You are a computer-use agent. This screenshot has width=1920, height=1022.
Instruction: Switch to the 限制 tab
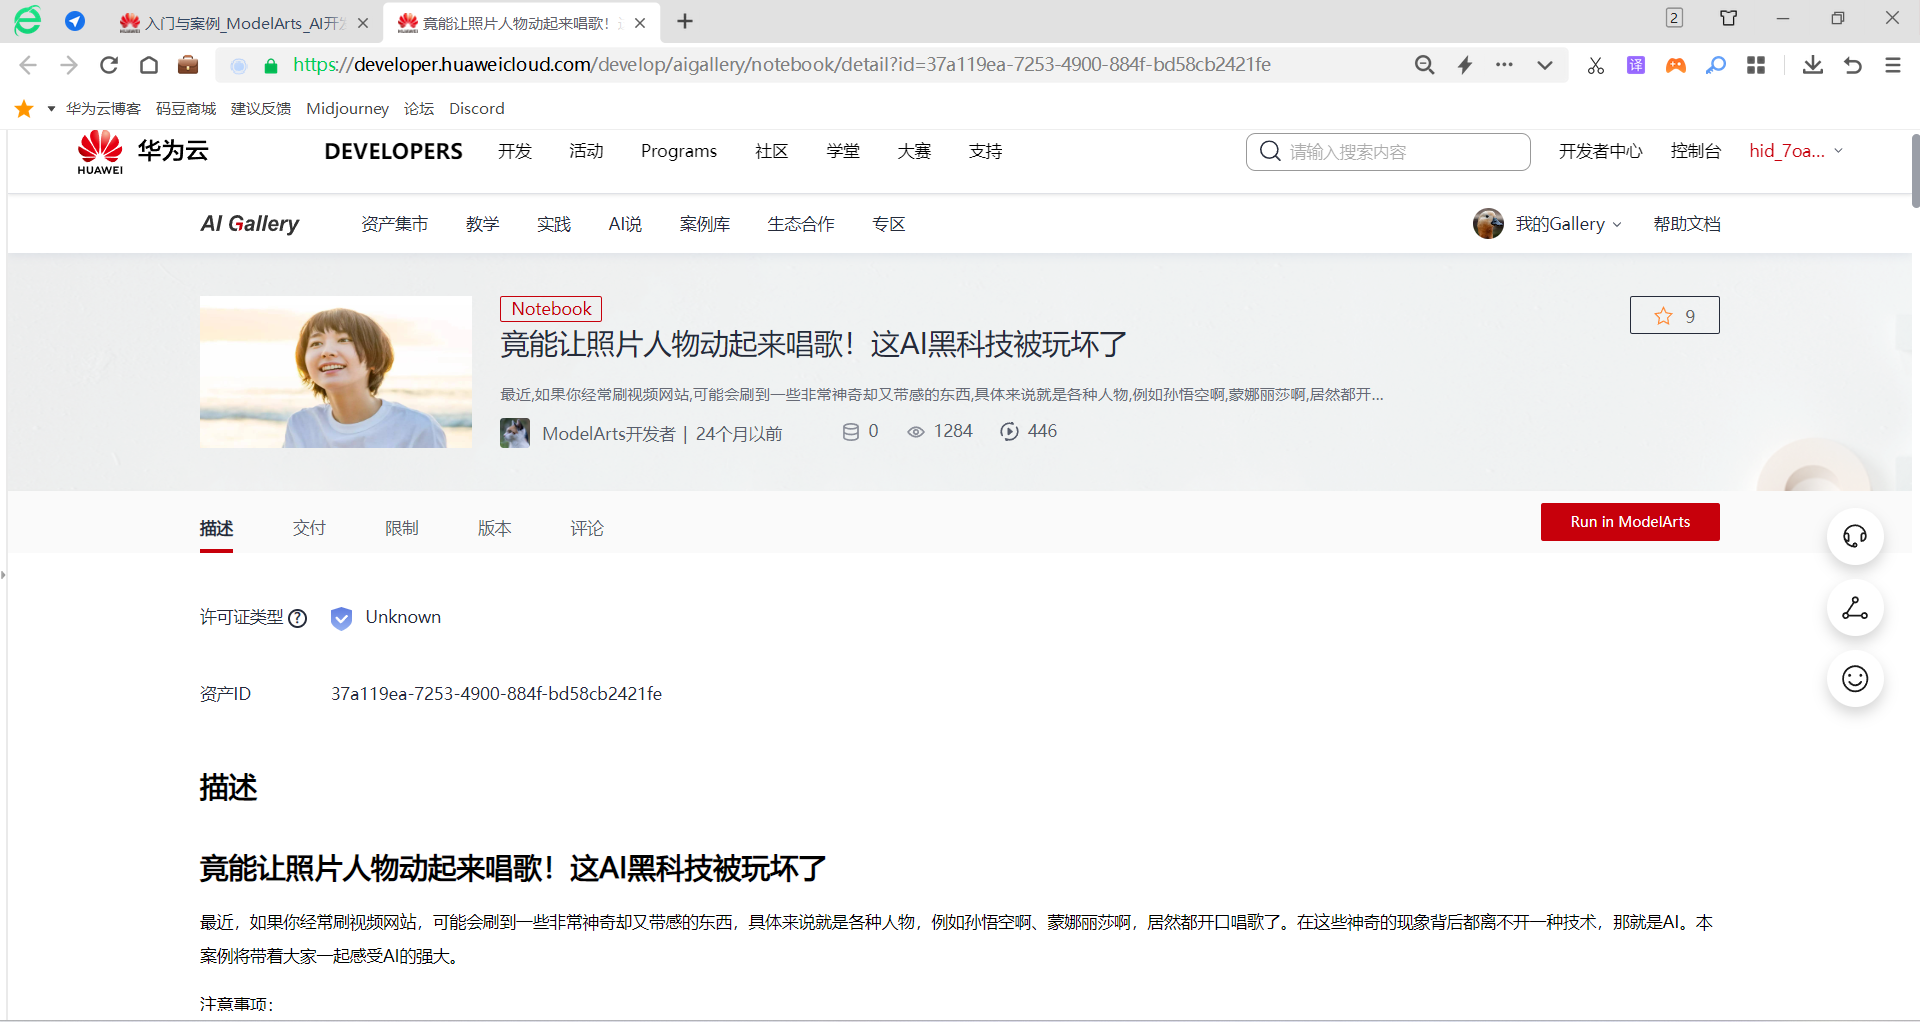(x=402, y=528)
